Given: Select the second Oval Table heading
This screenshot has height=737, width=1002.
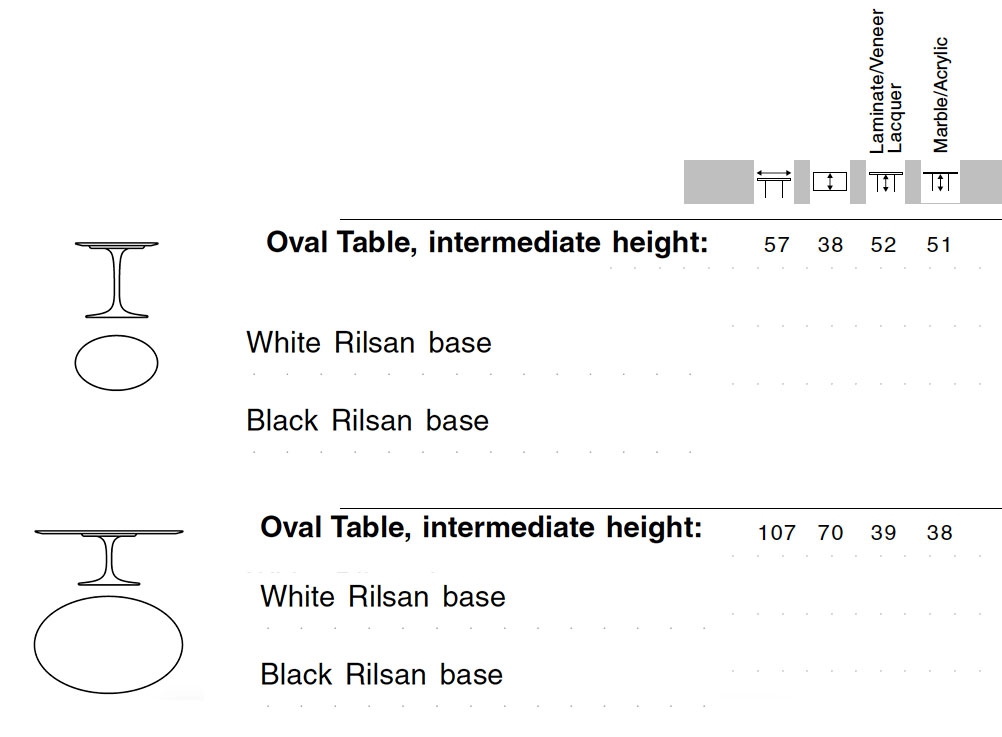Looking at the screenshot, I should click(x=481, y=528).
